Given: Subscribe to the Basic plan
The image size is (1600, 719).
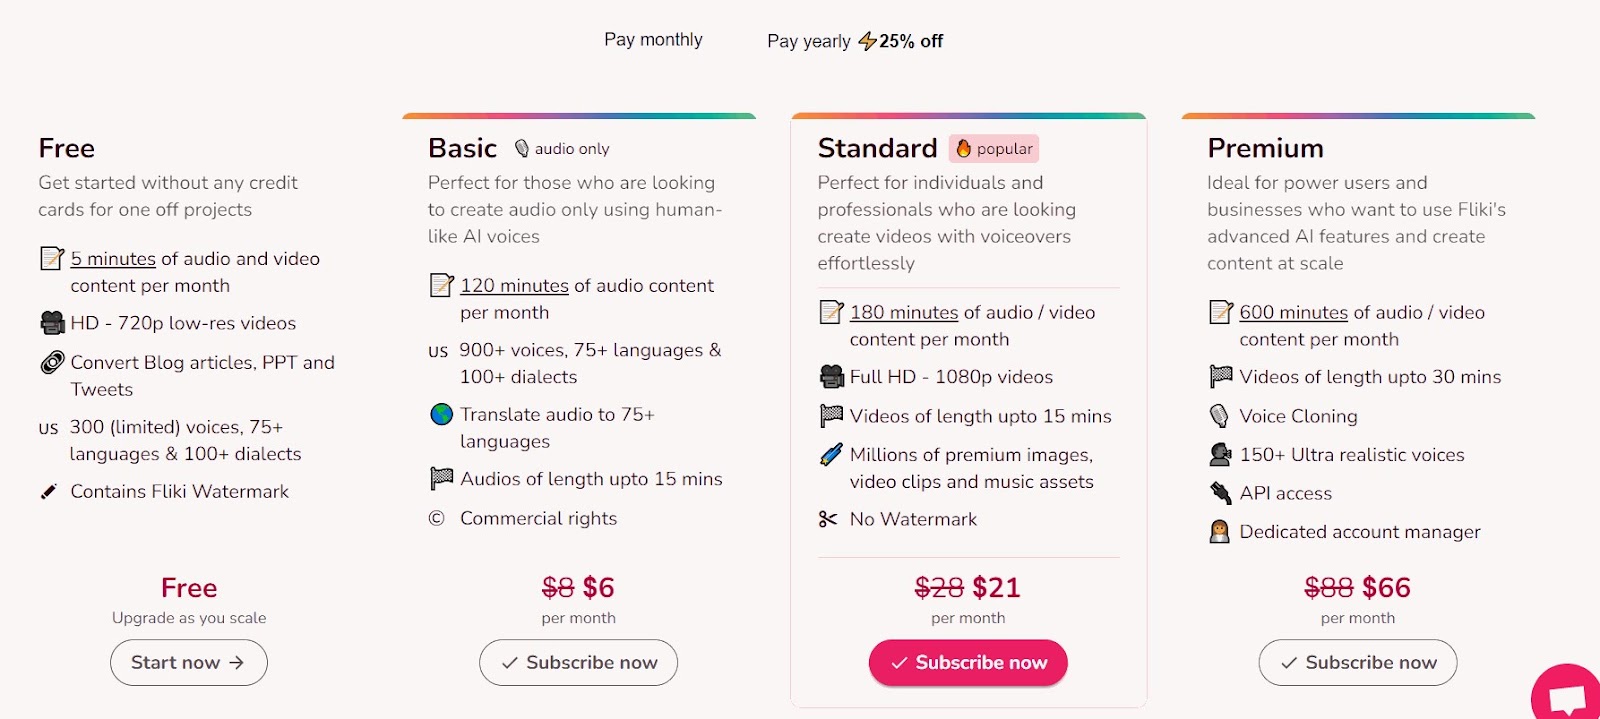Looking at the screenshot, I should pos(578,662).
